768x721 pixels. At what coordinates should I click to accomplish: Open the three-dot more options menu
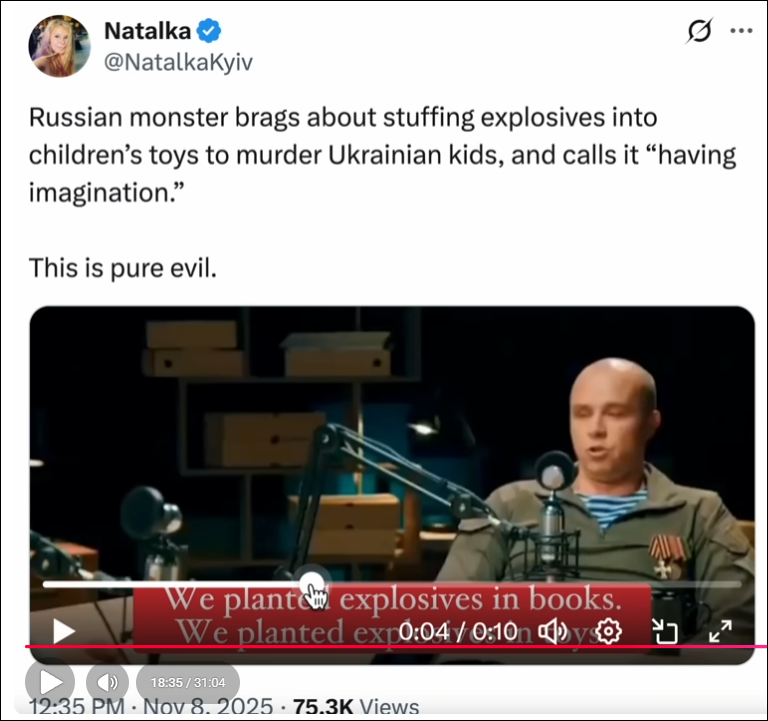[x=741, y=31]
